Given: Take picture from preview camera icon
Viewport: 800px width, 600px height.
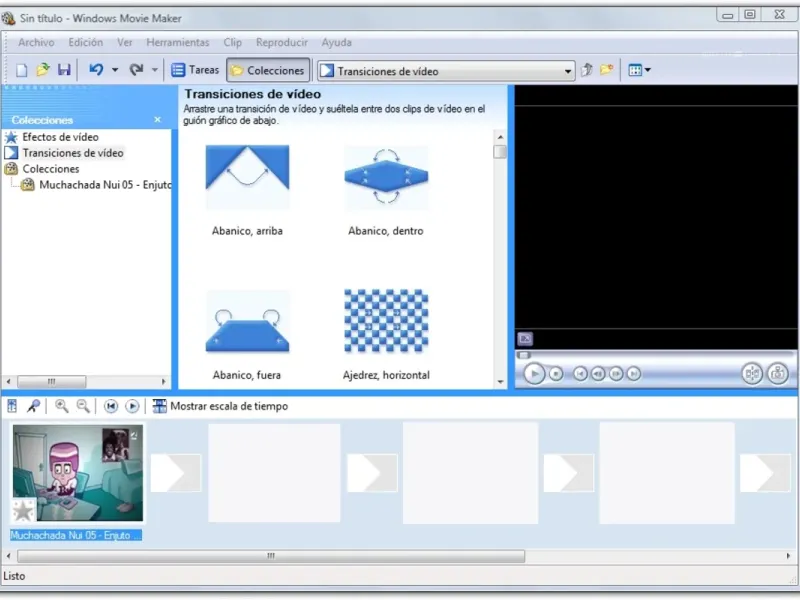Looking at the screenshot, I should 778,374.
